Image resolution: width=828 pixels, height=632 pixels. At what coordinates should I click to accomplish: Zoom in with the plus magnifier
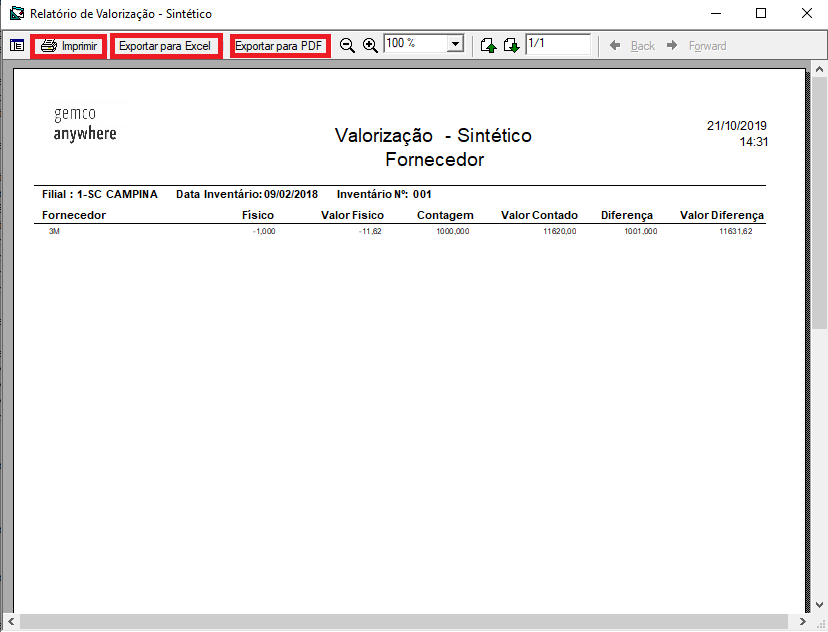pos(370,45)
